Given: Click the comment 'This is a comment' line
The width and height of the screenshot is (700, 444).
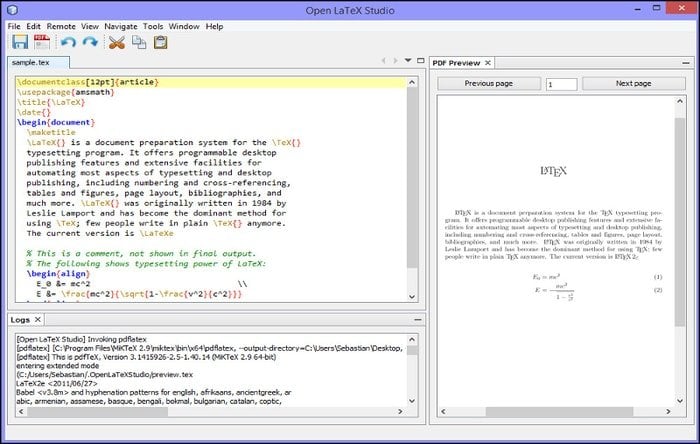Looking at the screenshot, I should pos(141,253).
